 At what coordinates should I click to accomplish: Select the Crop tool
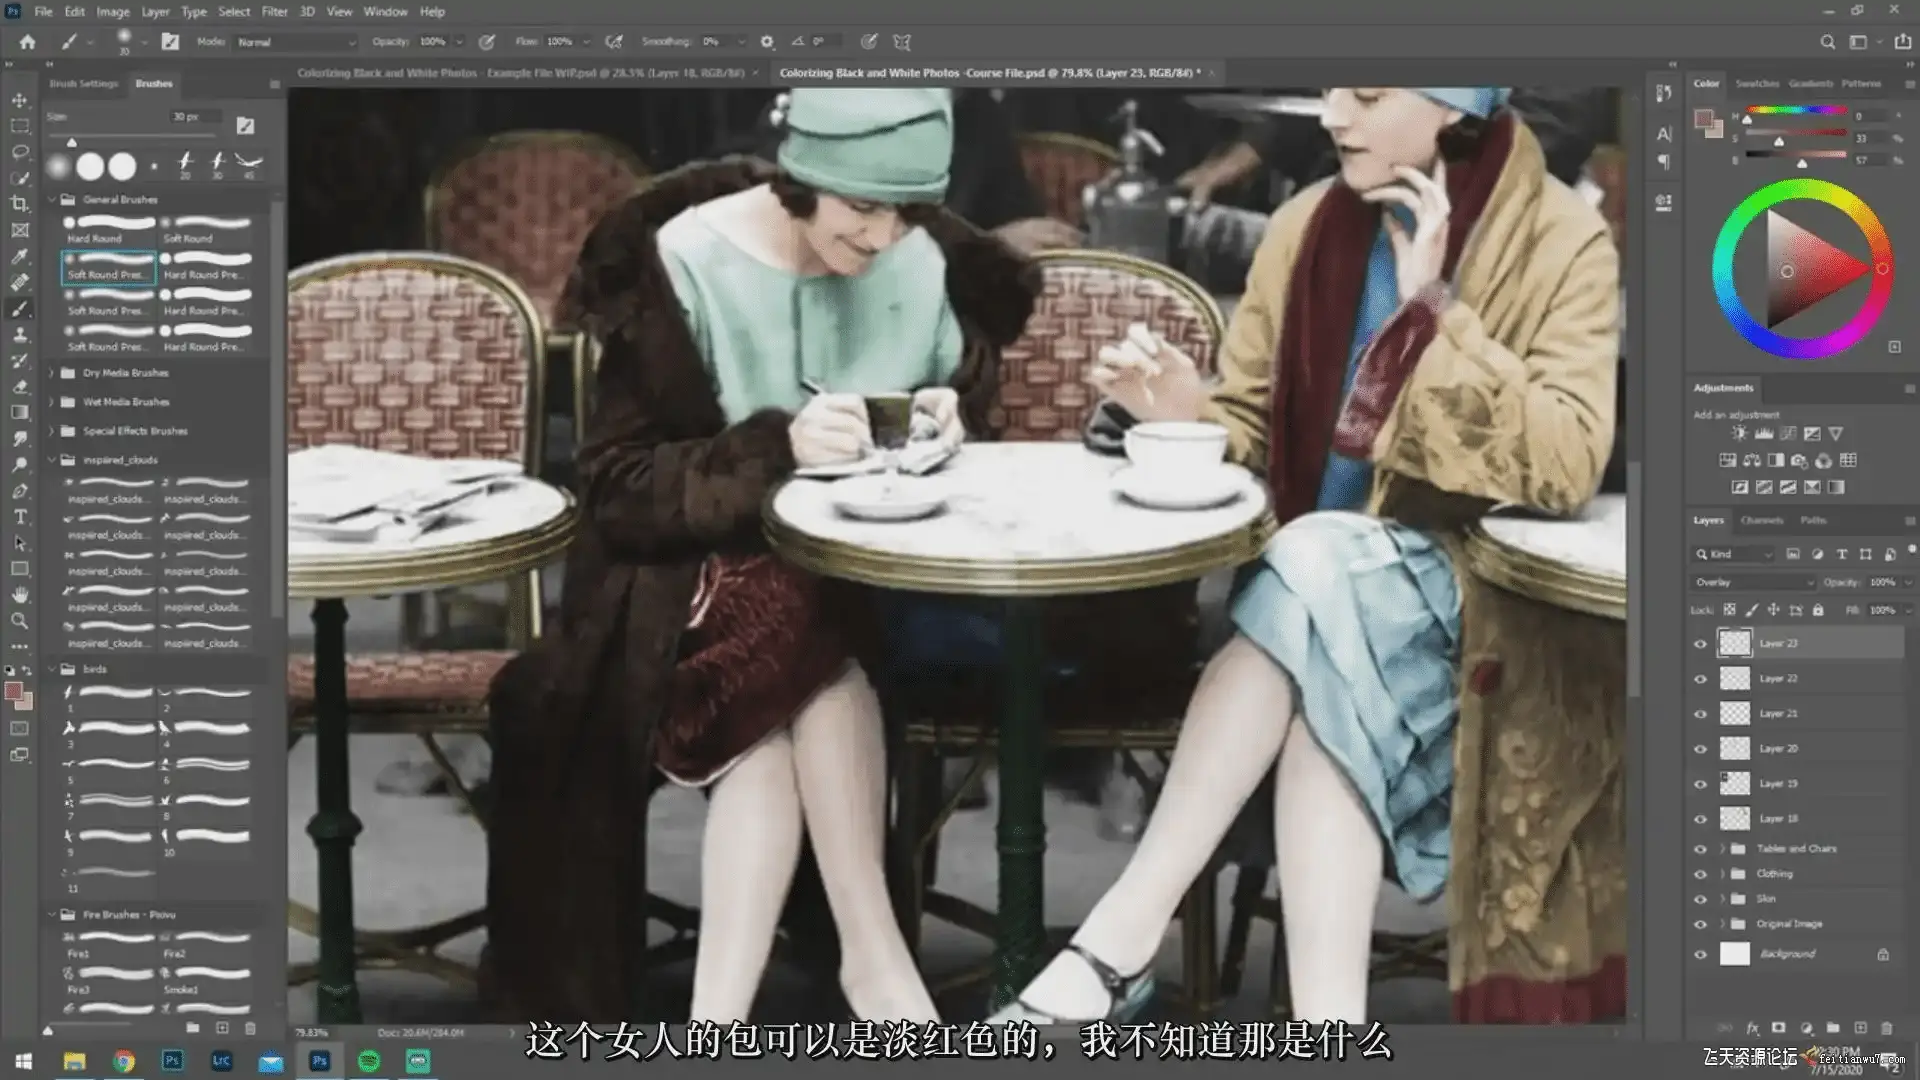pos(19,204)
